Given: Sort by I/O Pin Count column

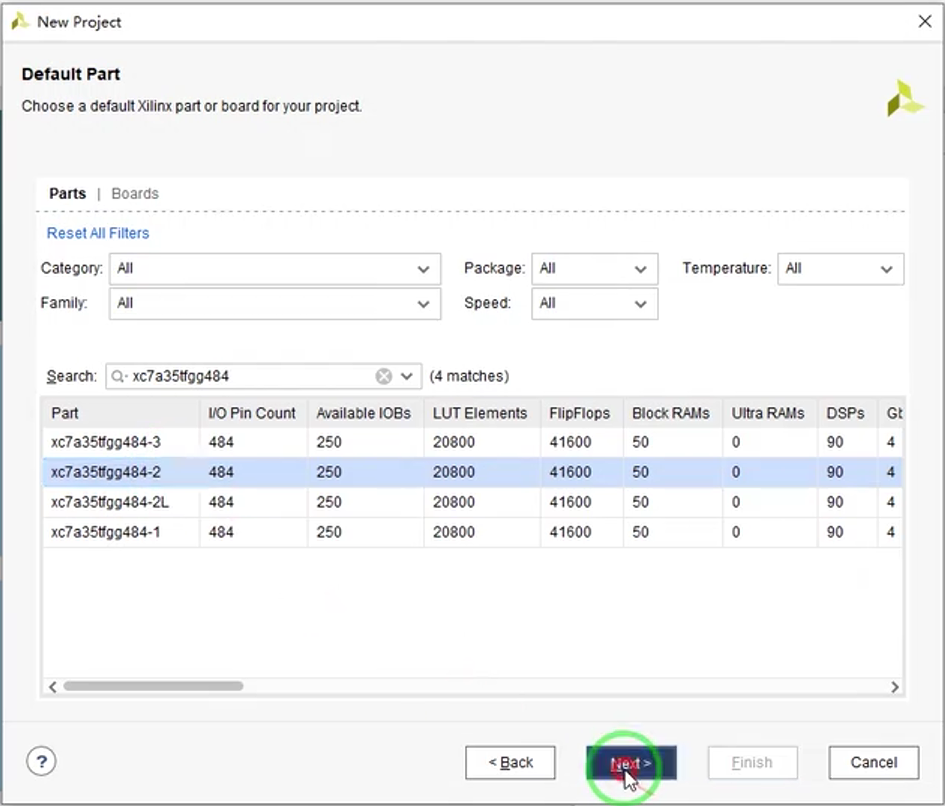Looking at the screenshot, I should (254, 413).
